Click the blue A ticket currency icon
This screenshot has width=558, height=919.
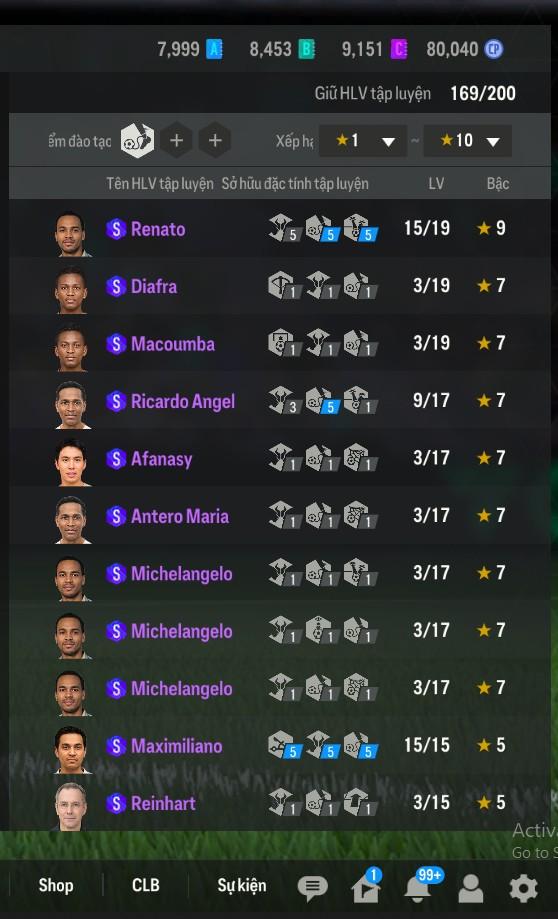(x=214, y=49)
